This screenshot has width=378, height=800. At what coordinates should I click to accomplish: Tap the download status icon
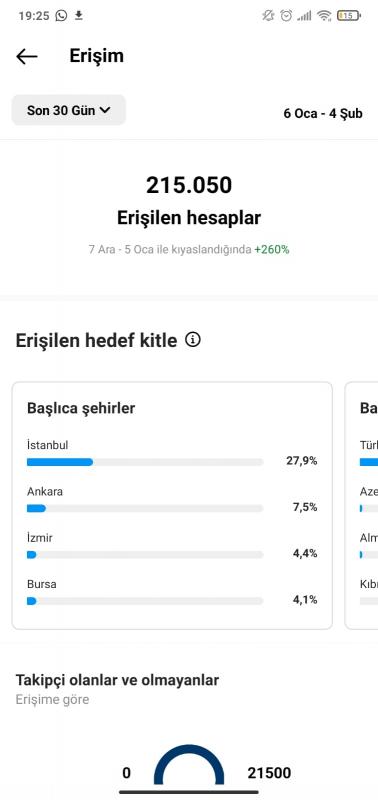tap(79, 16)
